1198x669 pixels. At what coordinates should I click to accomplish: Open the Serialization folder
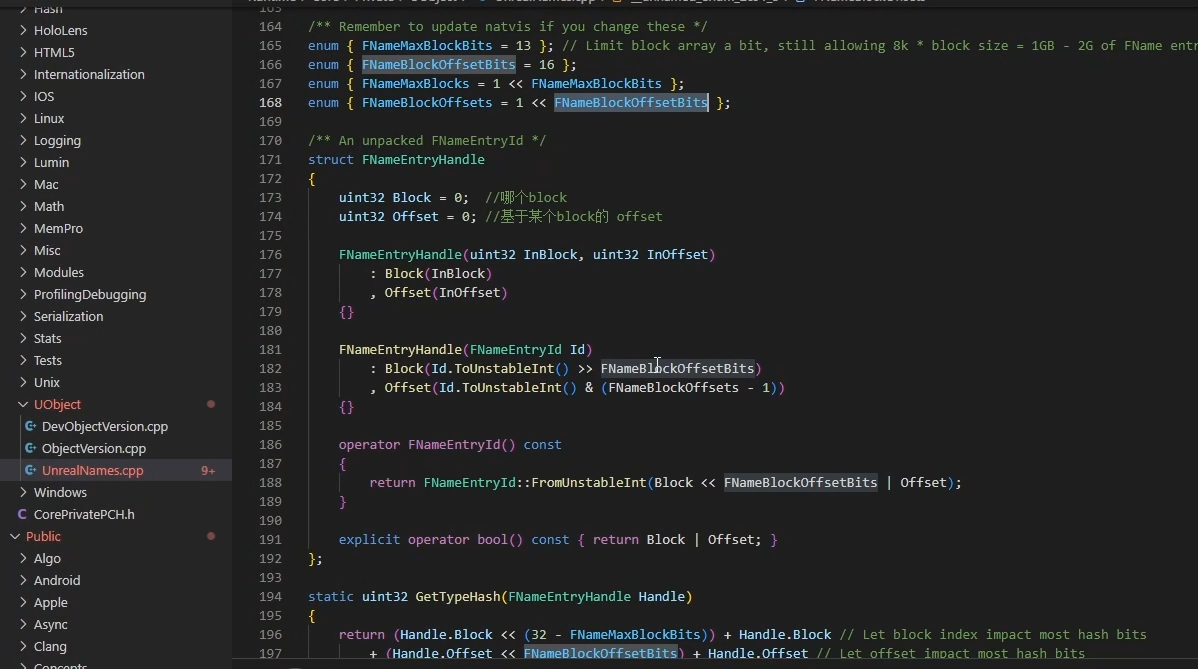point(68,317)
